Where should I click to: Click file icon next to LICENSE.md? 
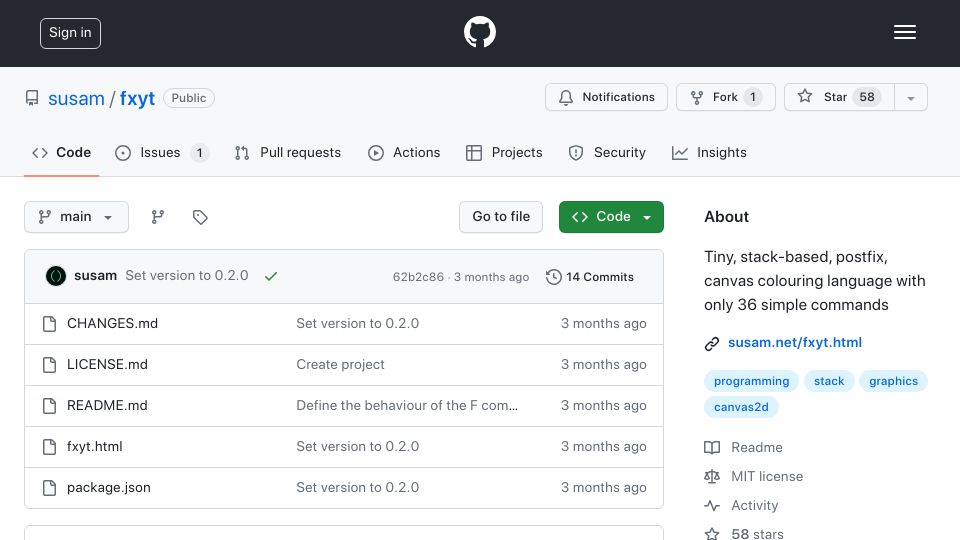50,365
